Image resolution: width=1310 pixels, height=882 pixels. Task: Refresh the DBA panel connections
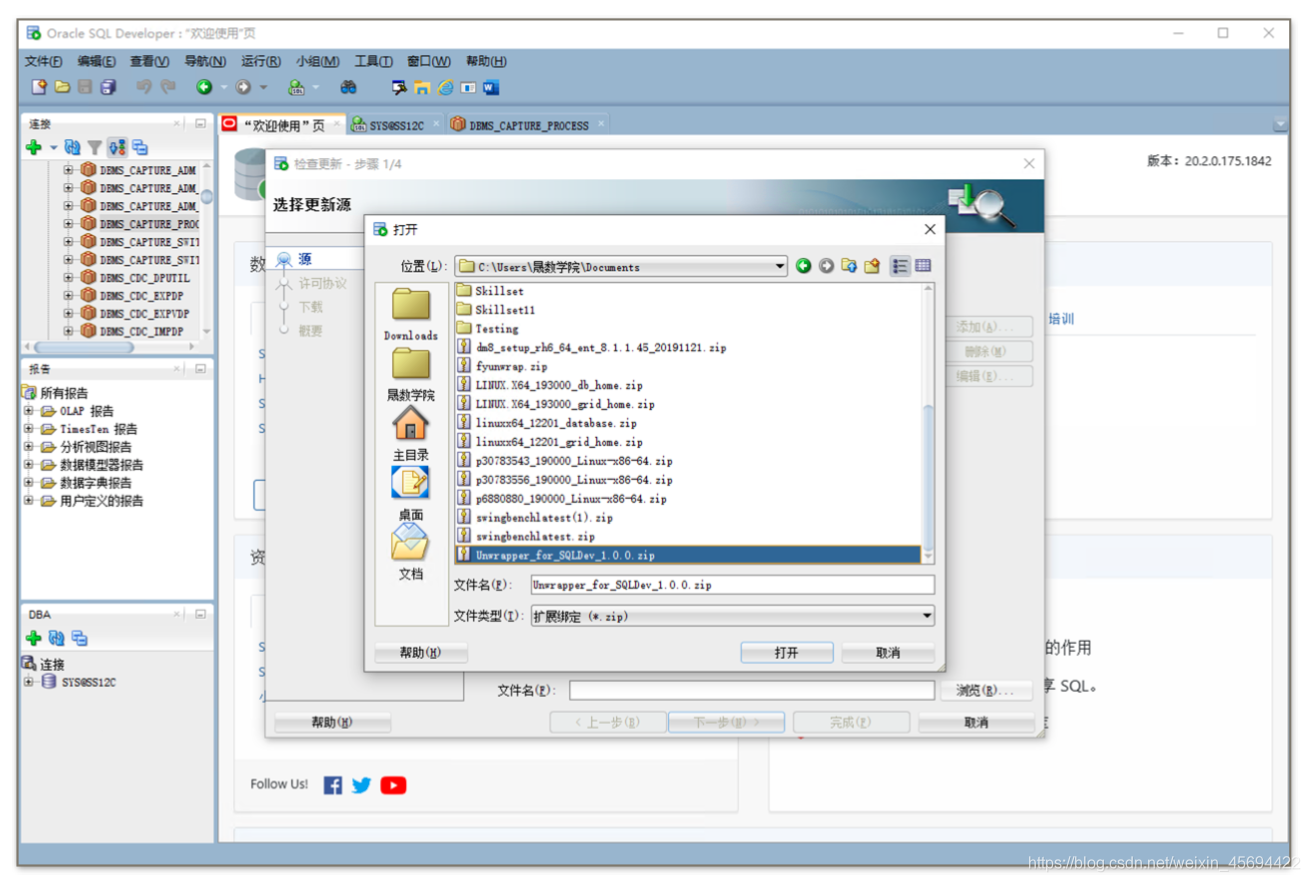pyautogui.click(x=56, y=638)
